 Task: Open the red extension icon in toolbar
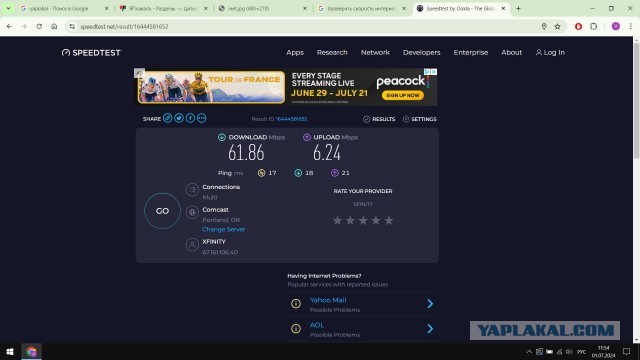point(578,27)
